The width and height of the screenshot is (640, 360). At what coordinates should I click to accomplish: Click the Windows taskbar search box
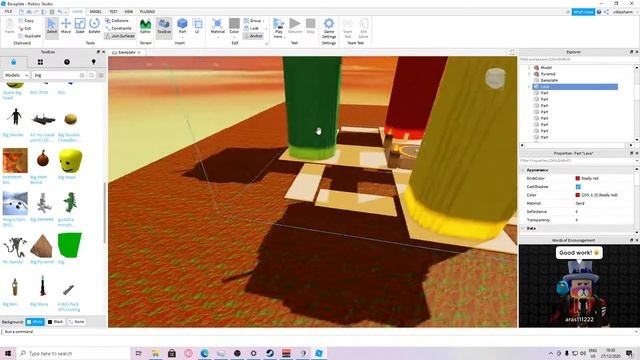(x=73, y=353)
